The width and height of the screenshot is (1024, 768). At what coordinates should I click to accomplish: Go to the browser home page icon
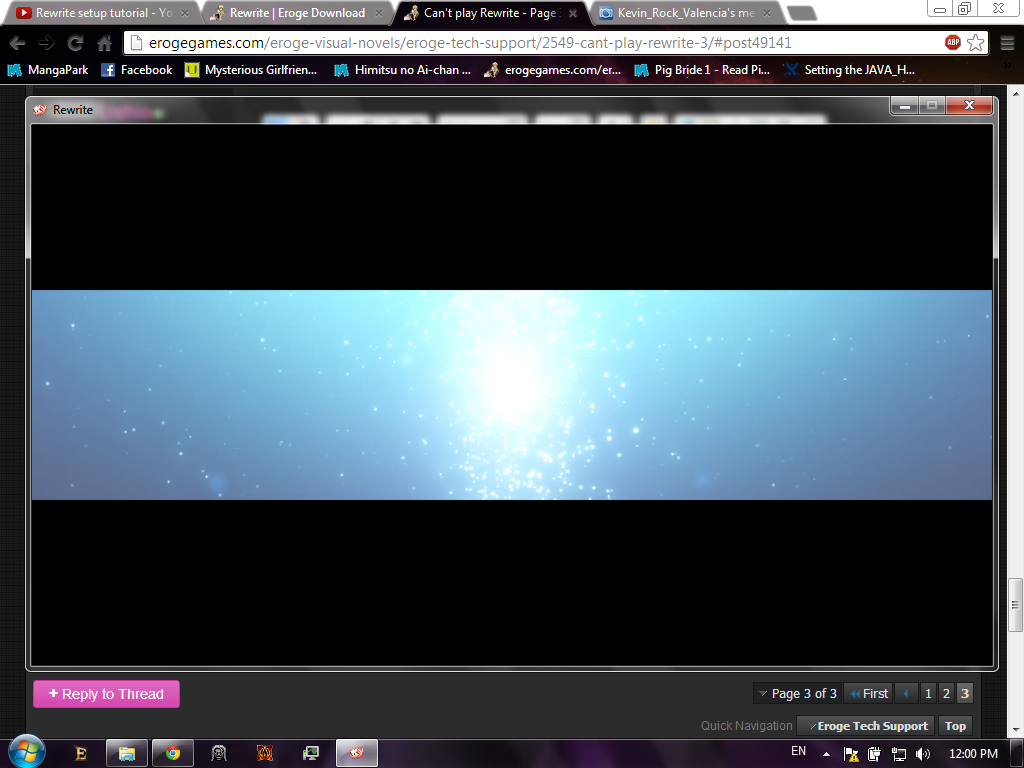tap(104, 43)
